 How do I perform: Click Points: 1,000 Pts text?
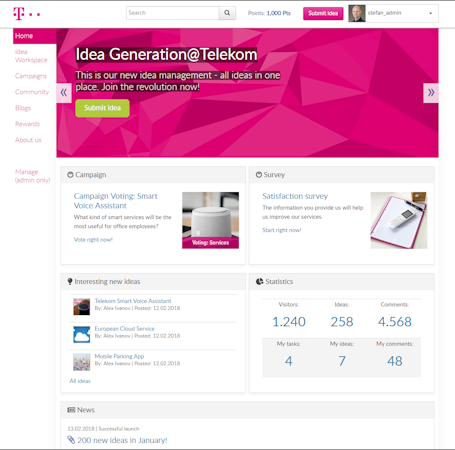[269, 13]
